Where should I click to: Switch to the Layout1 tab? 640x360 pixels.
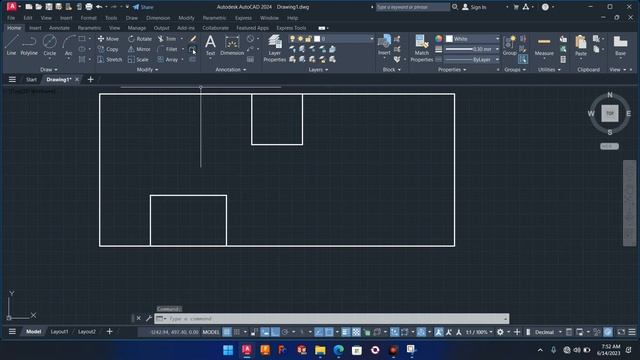[x=59, y=332]
